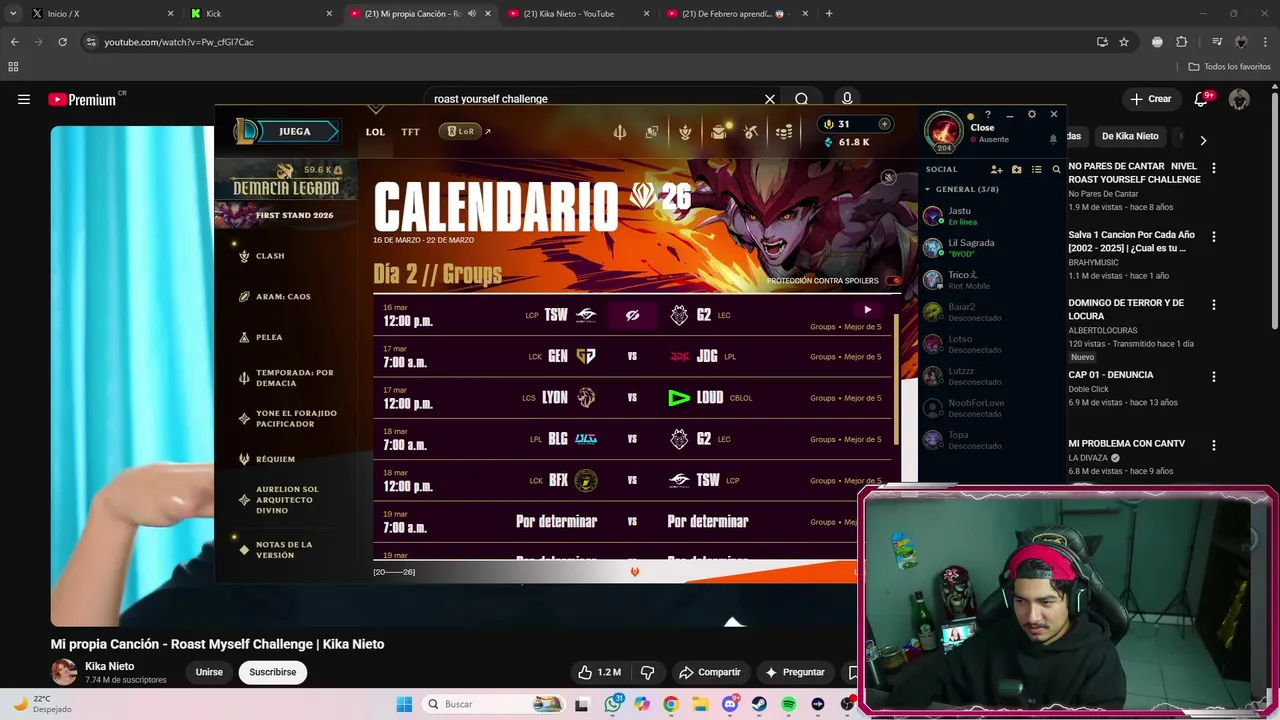1280x720 pixels.
Task: Search friends with Social magnifier icon
Action: pyautogui.click(x=1056, y=170)
